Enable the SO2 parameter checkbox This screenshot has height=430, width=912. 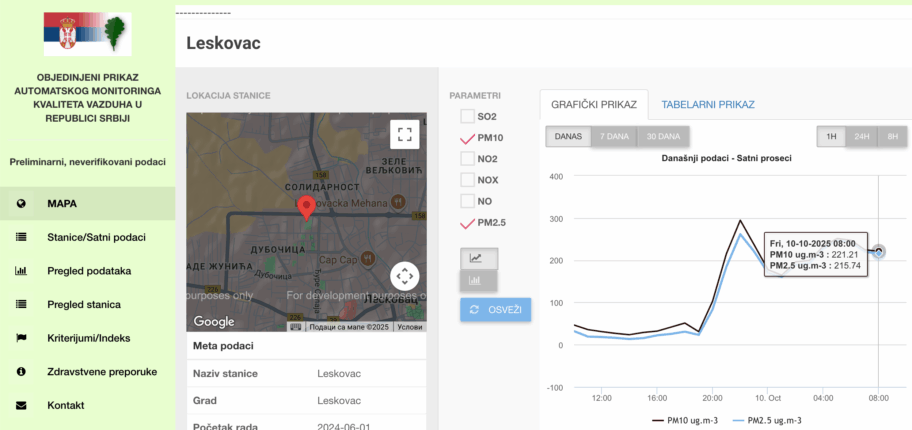467,117
